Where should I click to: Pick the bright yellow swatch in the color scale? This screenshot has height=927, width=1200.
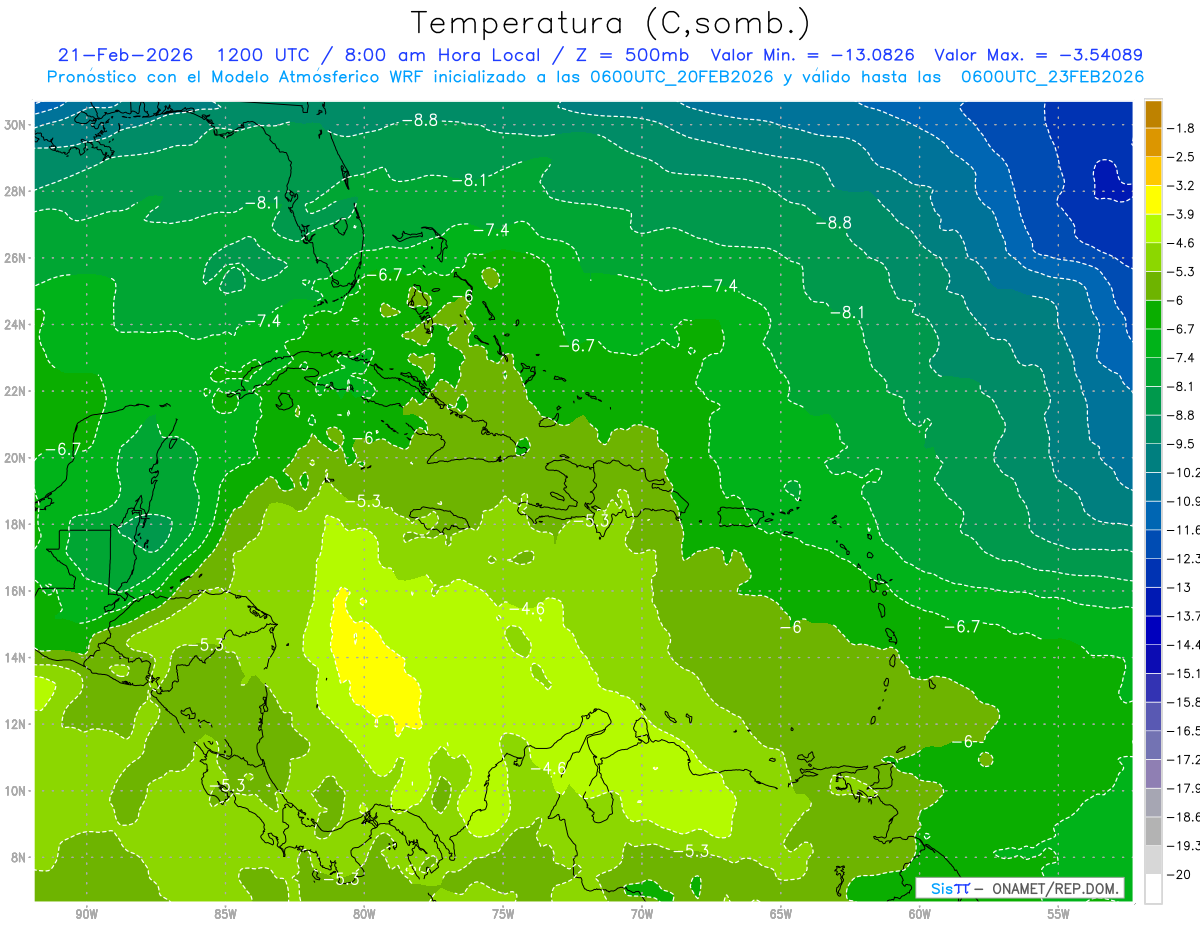(1153, 200)
